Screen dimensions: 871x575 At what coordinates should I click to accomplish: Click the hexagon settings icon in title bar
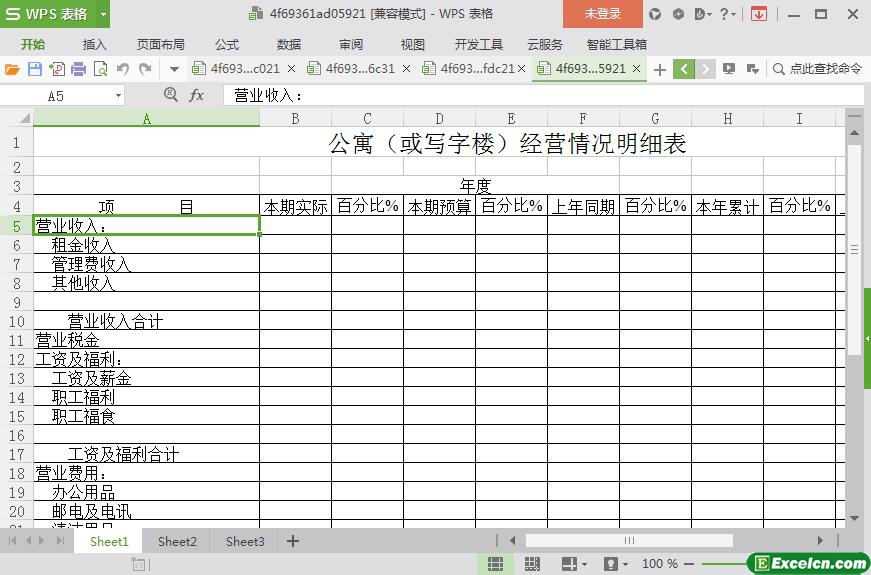(678, 14)
